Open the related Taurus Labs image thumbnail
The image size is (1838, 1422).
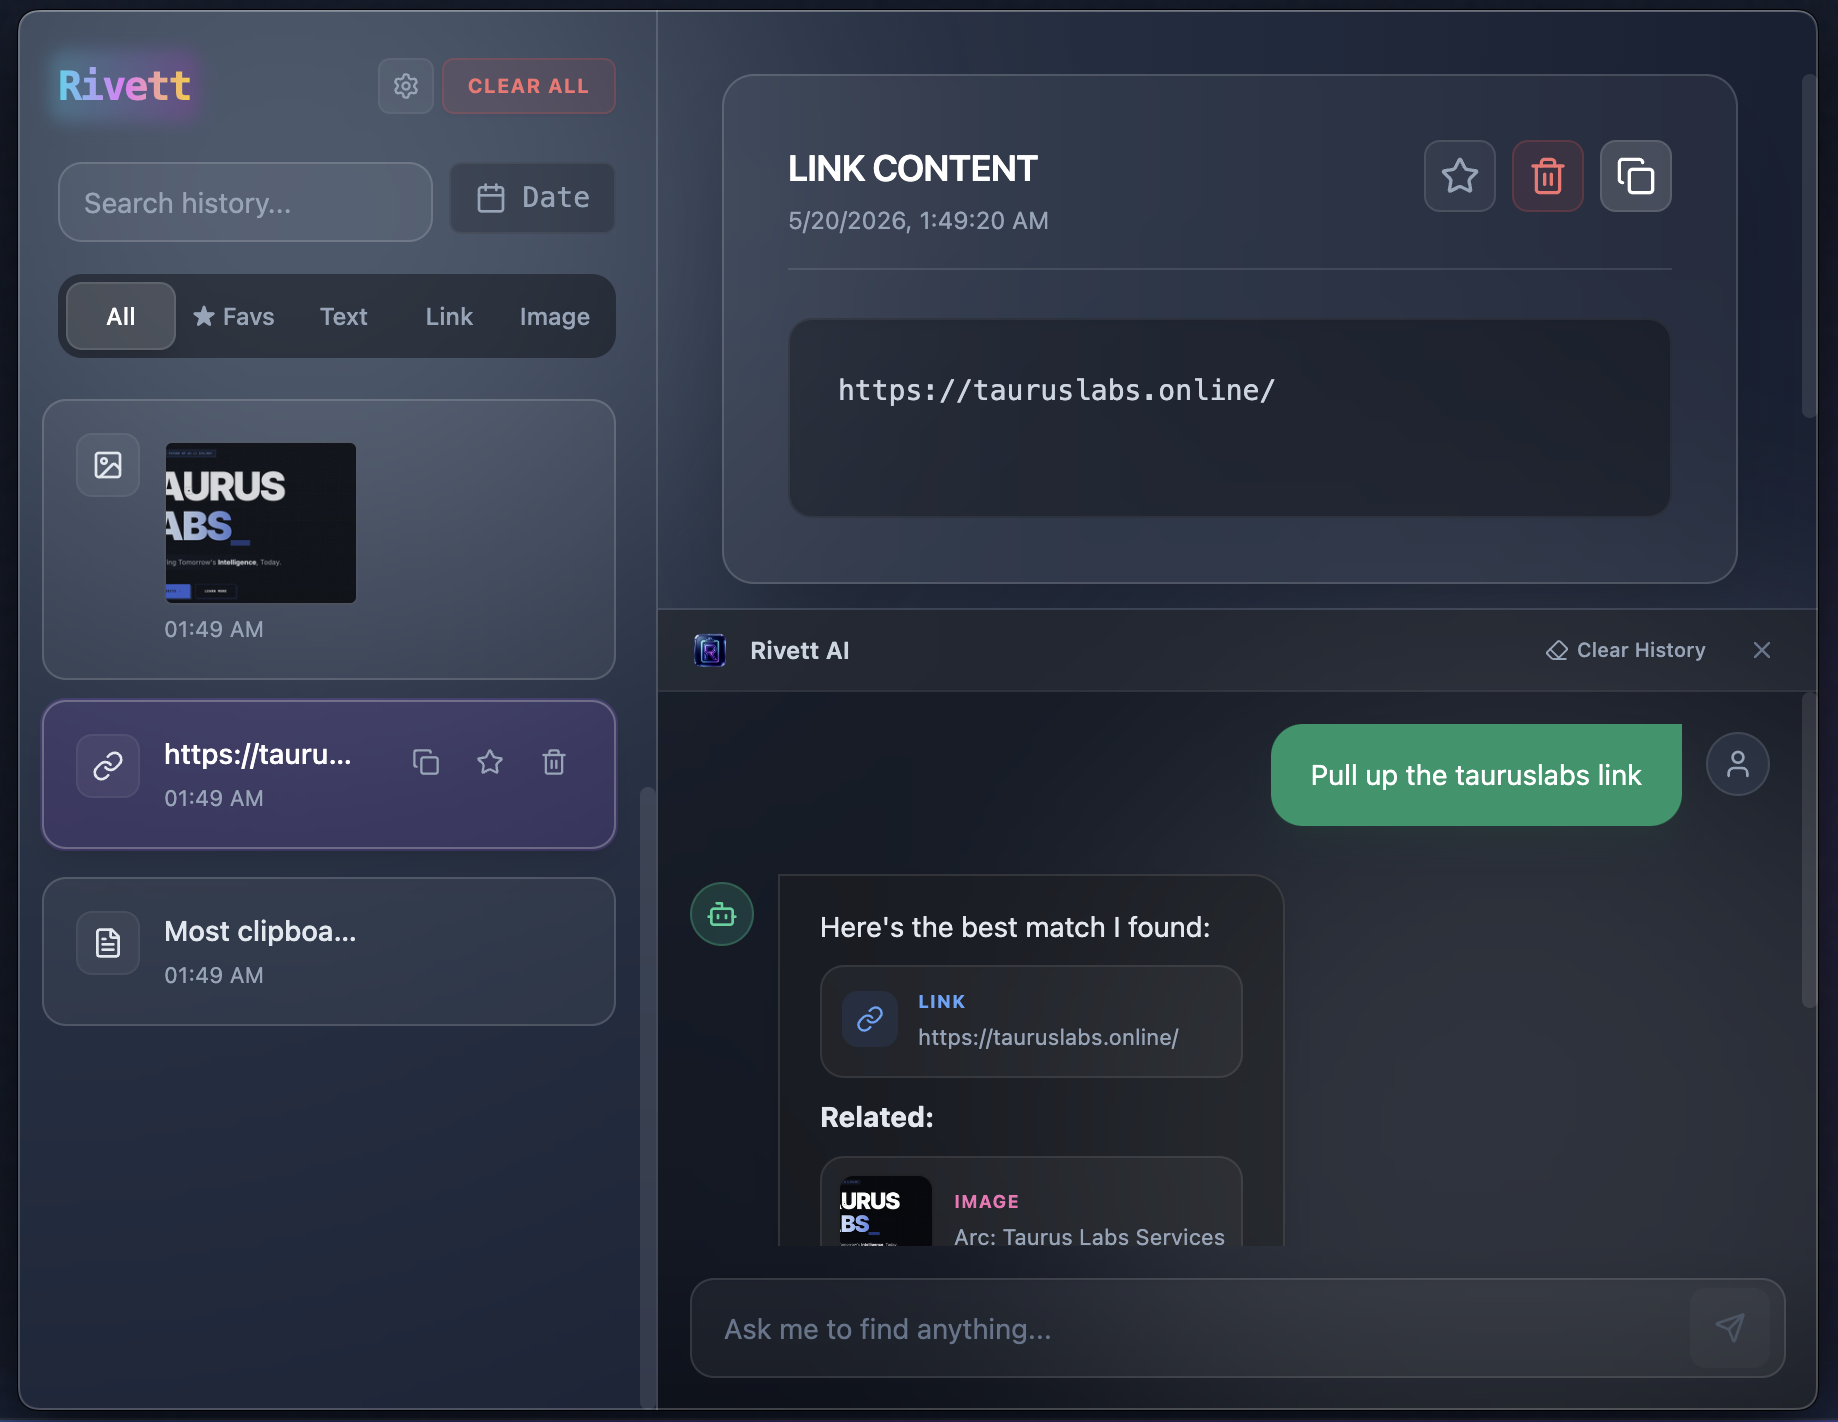click(886, 1211)
